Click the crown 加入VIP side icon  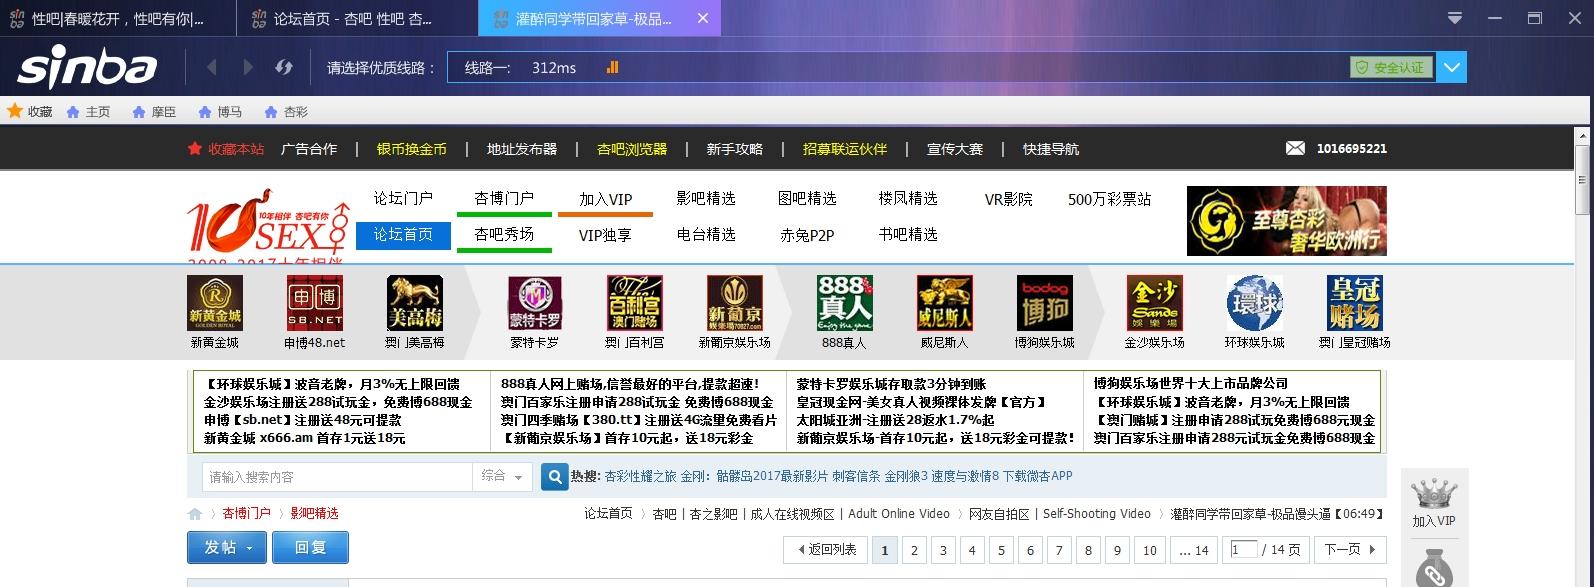point(1433,502)
